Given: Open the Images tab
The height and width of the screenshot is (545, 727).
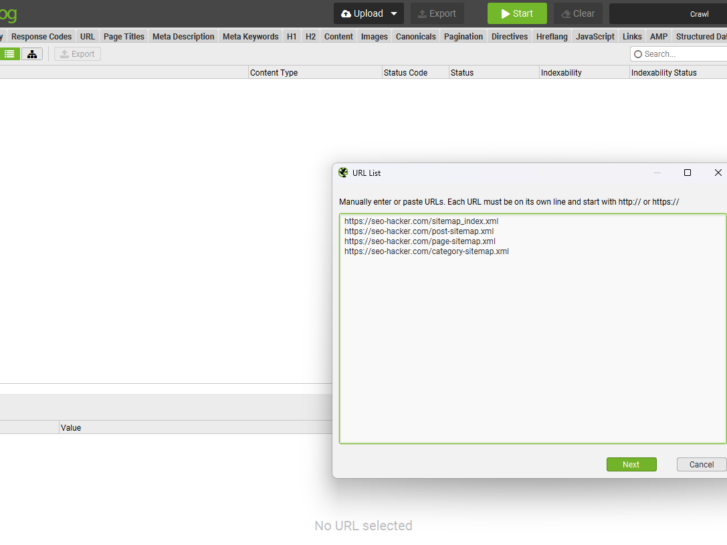Looking at the screenshot, I should (x=374, y=36).
